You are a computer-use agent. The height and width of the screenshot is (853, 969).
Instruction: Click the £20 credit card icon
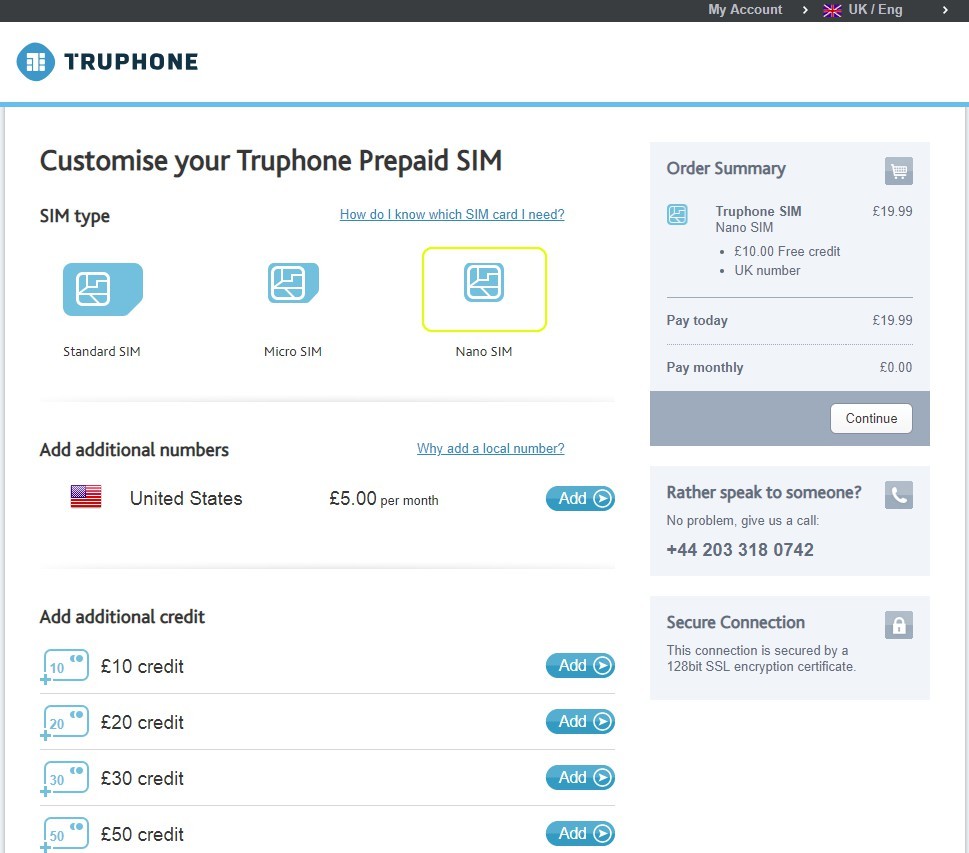tap(65, 722)
